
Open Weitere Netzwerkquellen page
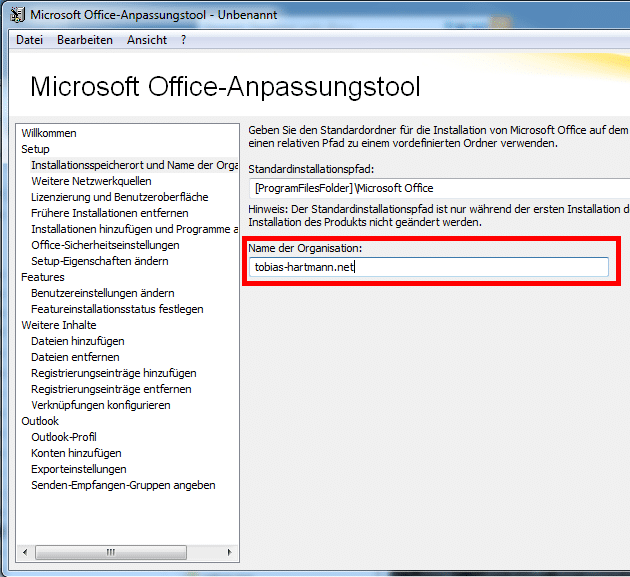click(x=91, y=181)
